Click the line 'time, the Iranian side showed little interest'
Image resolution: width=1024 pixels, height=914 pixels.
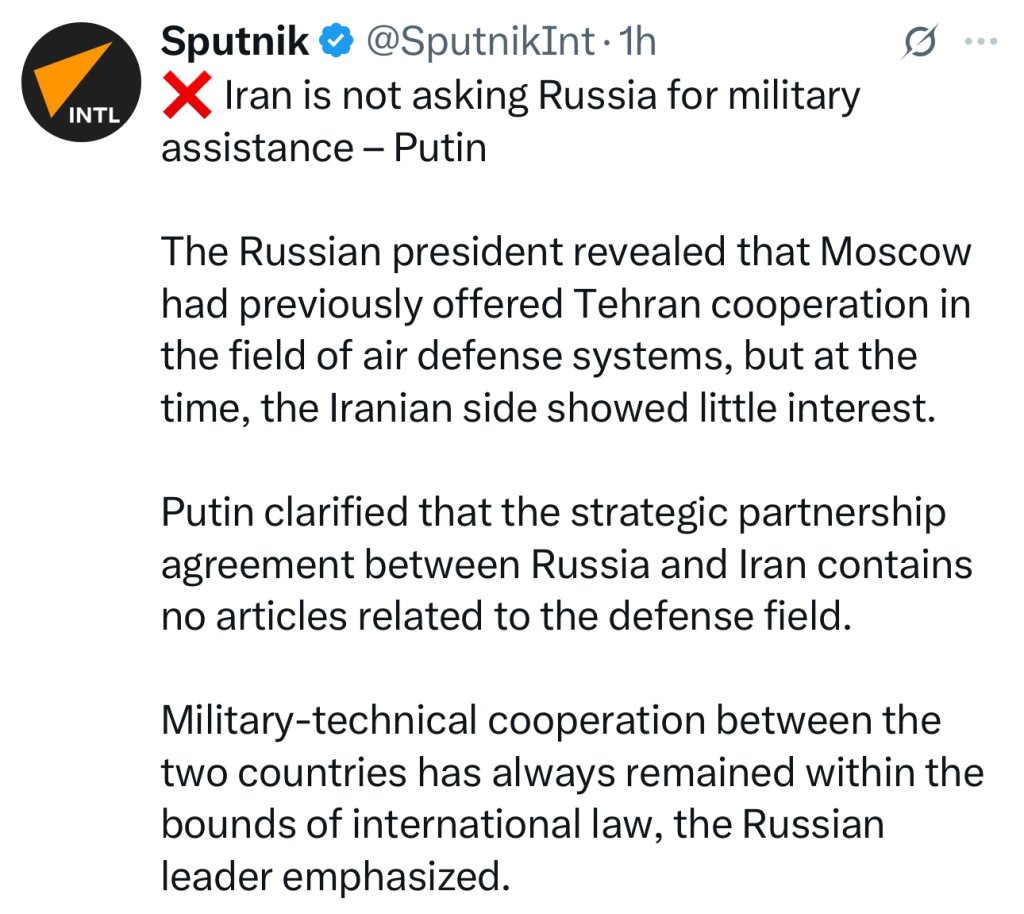(x=549, y=409)
